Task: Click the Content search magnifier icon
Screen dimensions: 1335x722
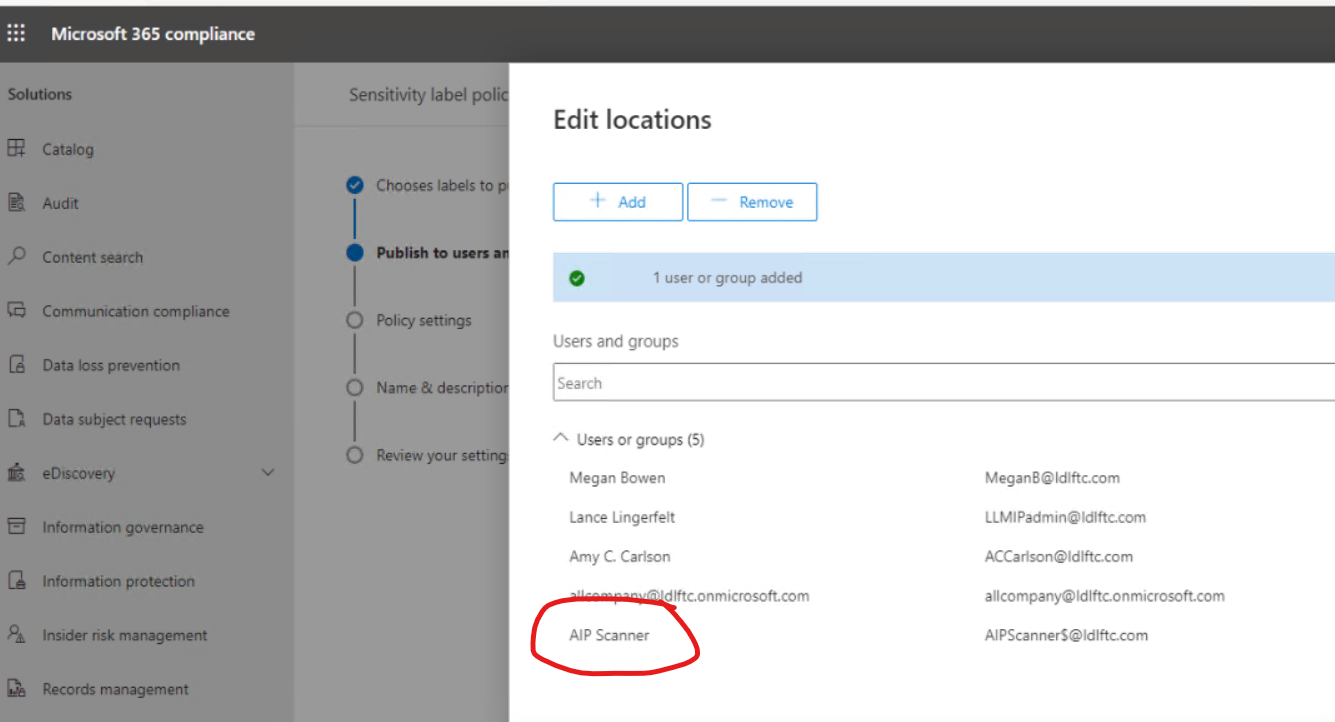Action: [x=16, y=257]
